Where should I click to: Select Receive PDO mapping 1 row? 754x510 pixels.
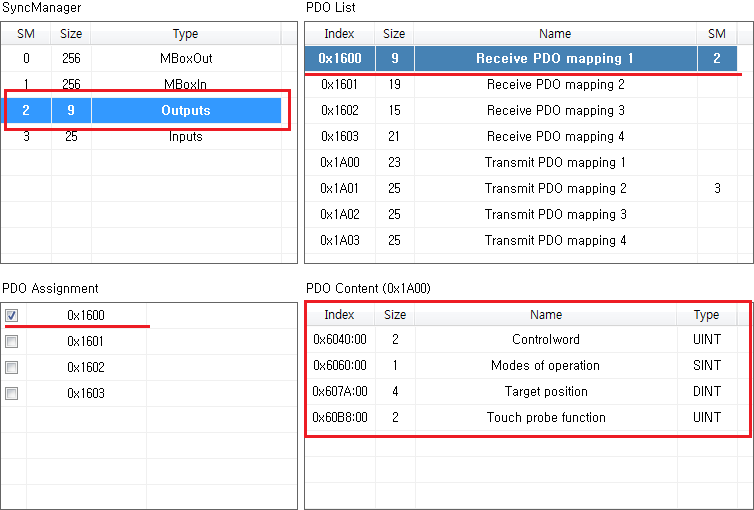pyautogui.click(x=555, y=58)
